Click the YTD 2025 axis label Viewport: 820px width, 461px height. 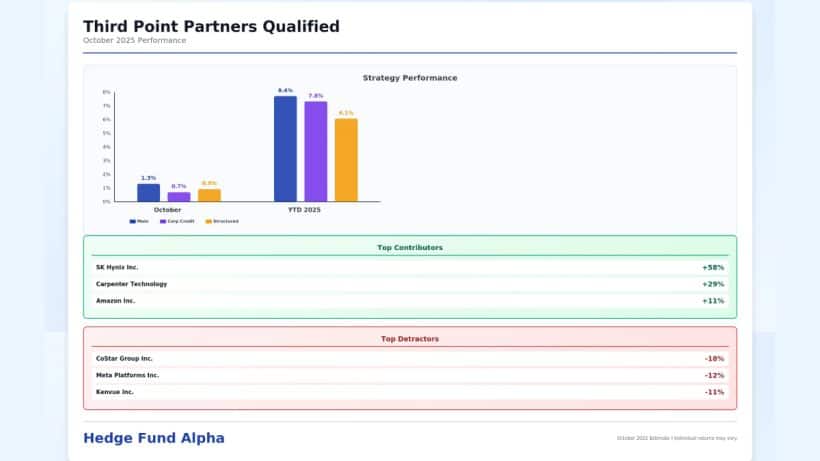tap(304, 210)
